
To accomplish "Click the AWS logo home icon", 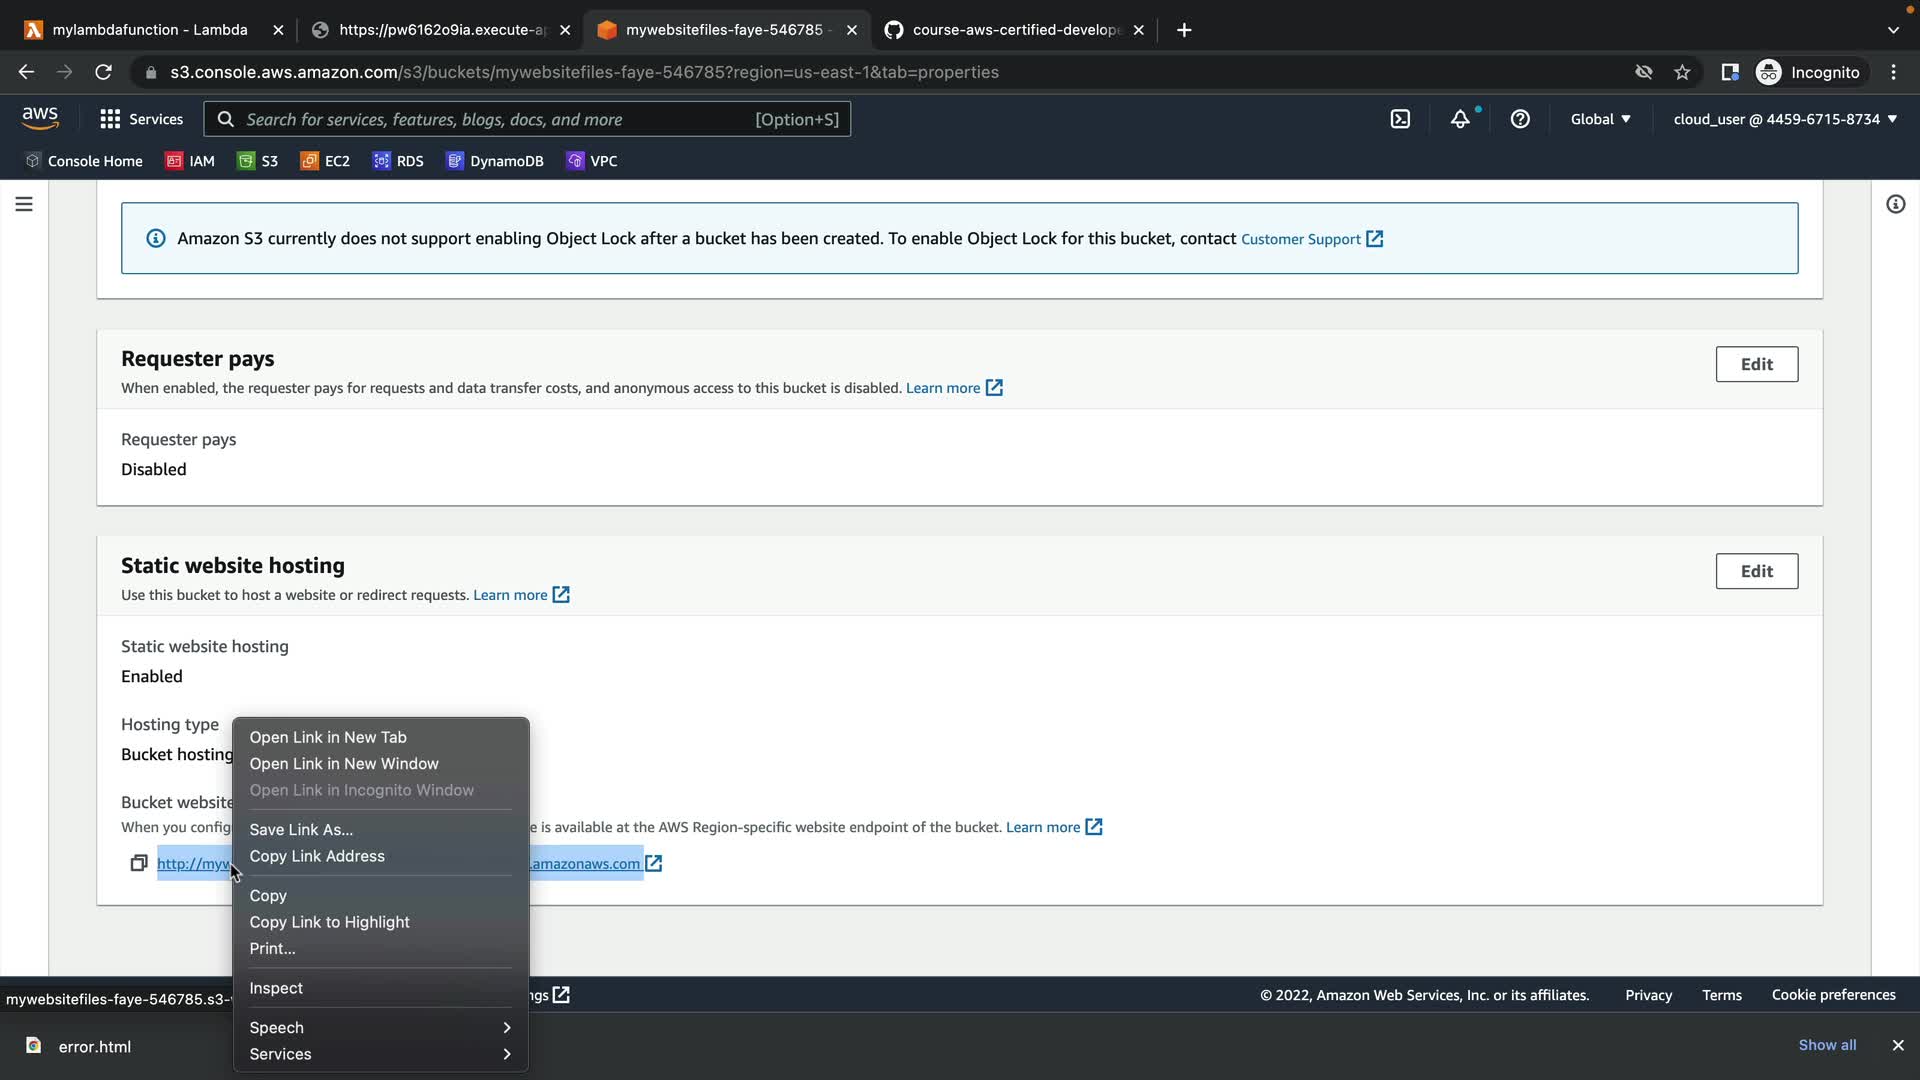I will point(40,118).
